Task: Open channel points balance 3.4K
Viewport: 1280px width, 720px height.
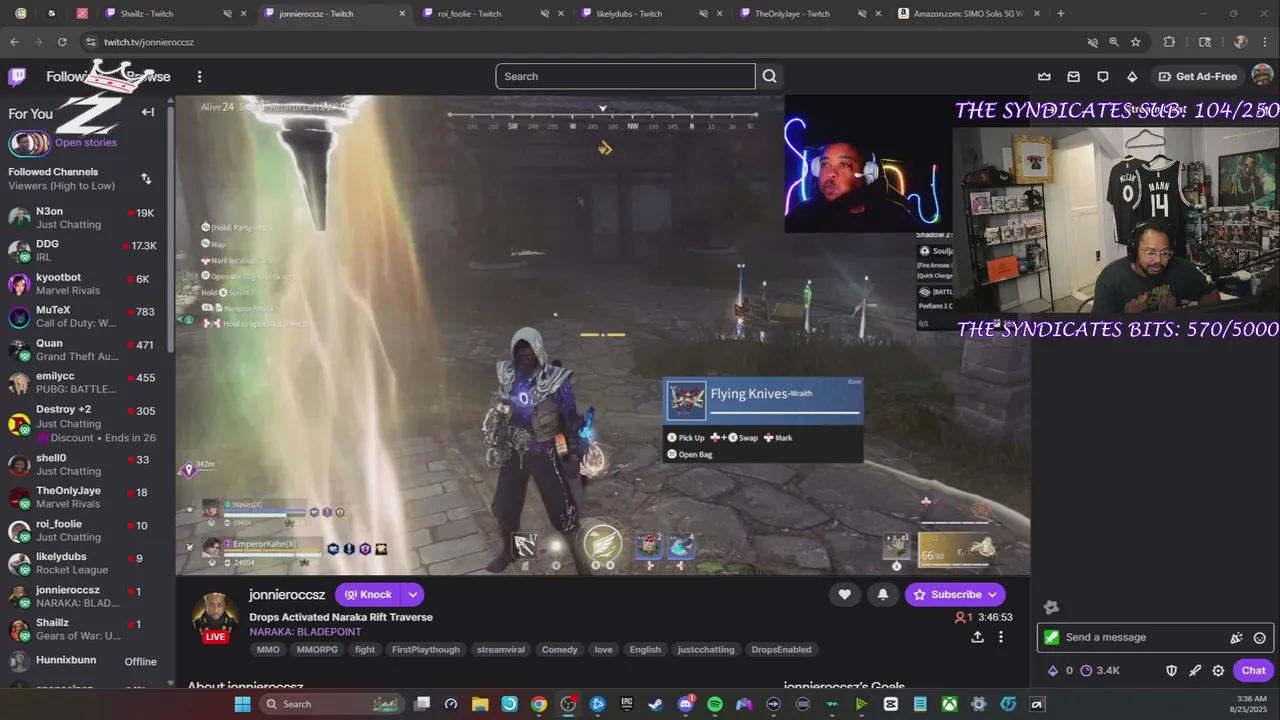Action: [1100, 671]
